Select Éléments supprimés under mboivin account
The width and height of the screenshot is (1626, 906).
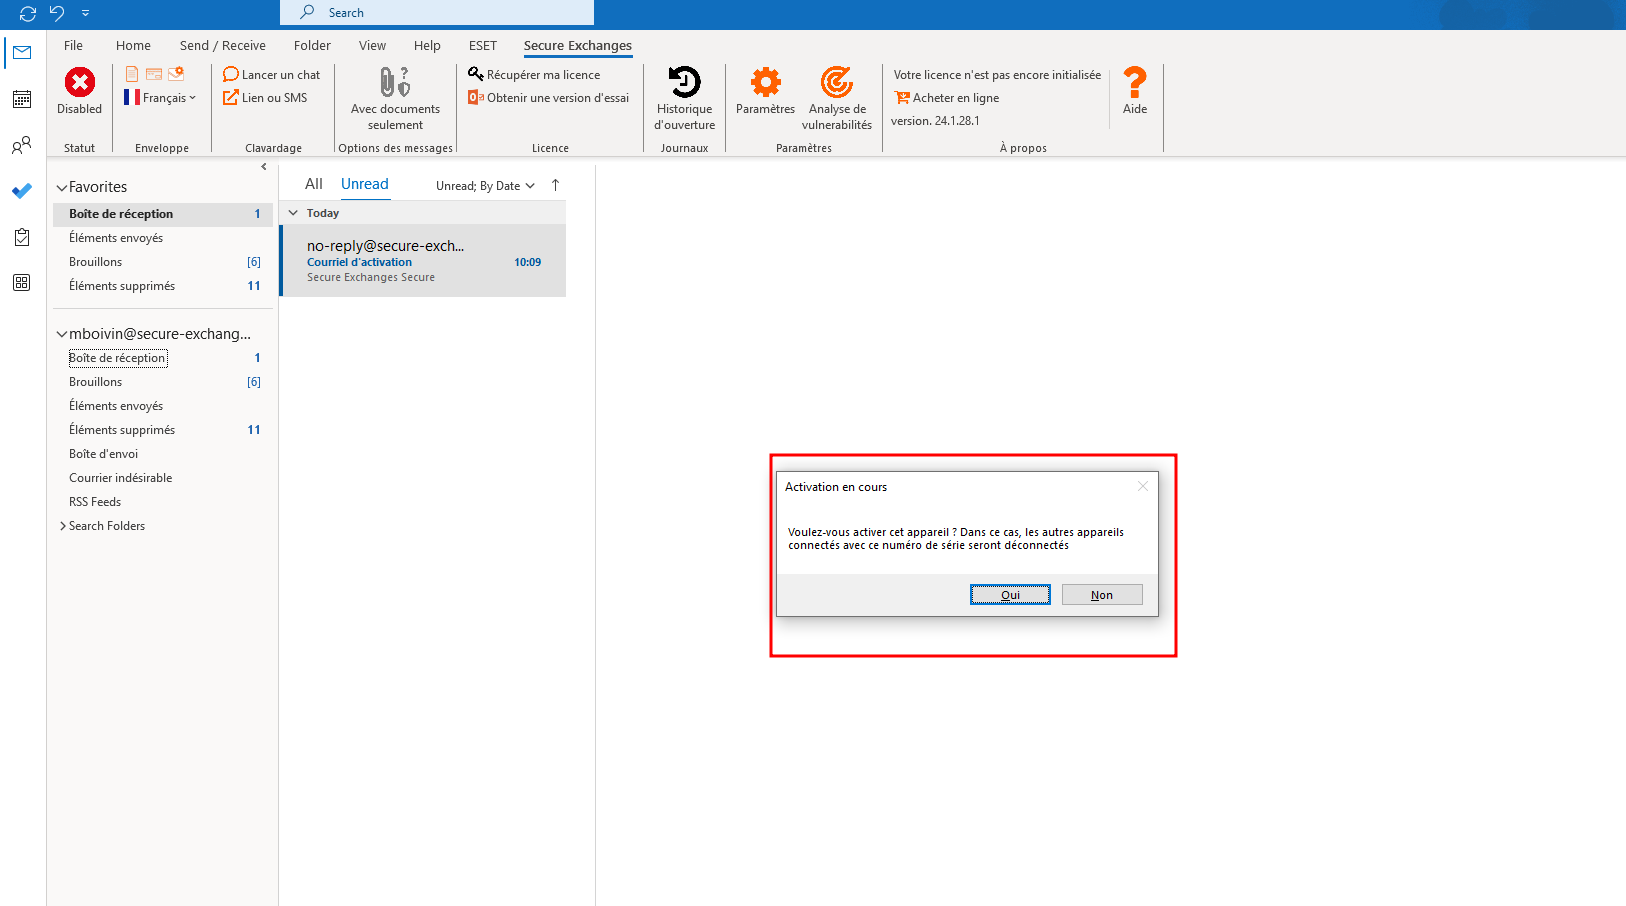point(163,430)
